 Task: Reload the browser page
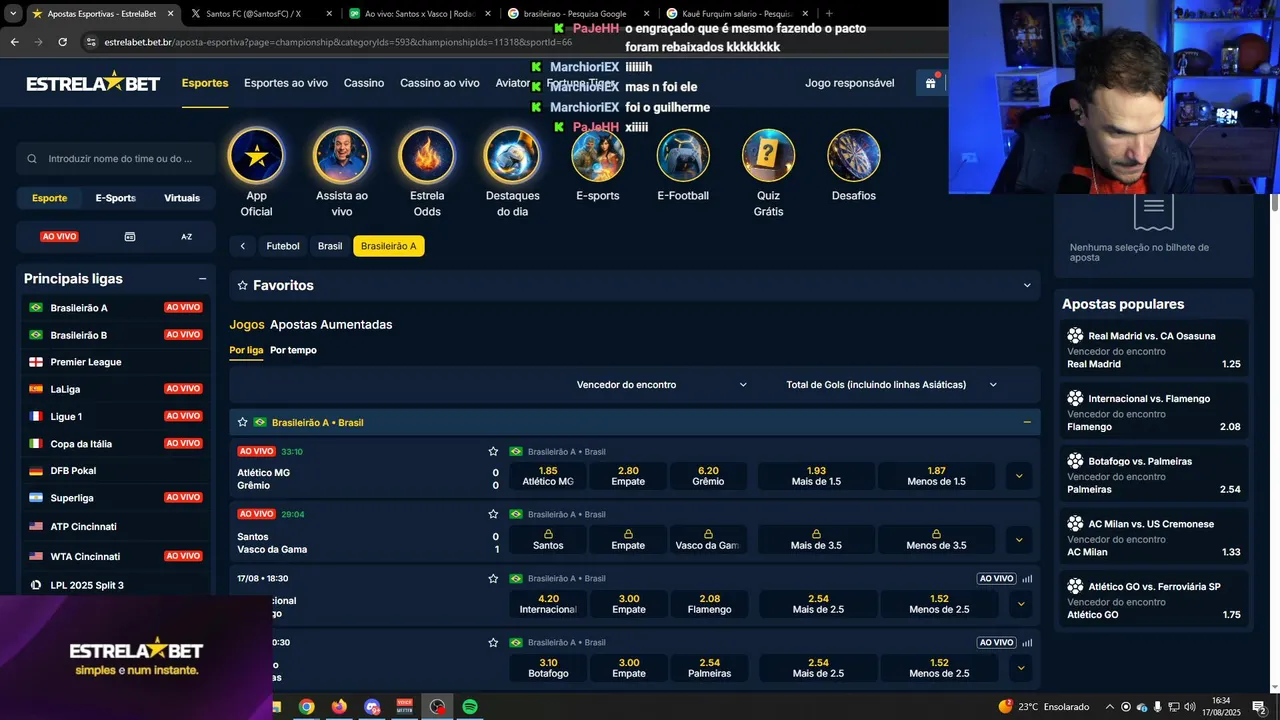tap(63, 42)
